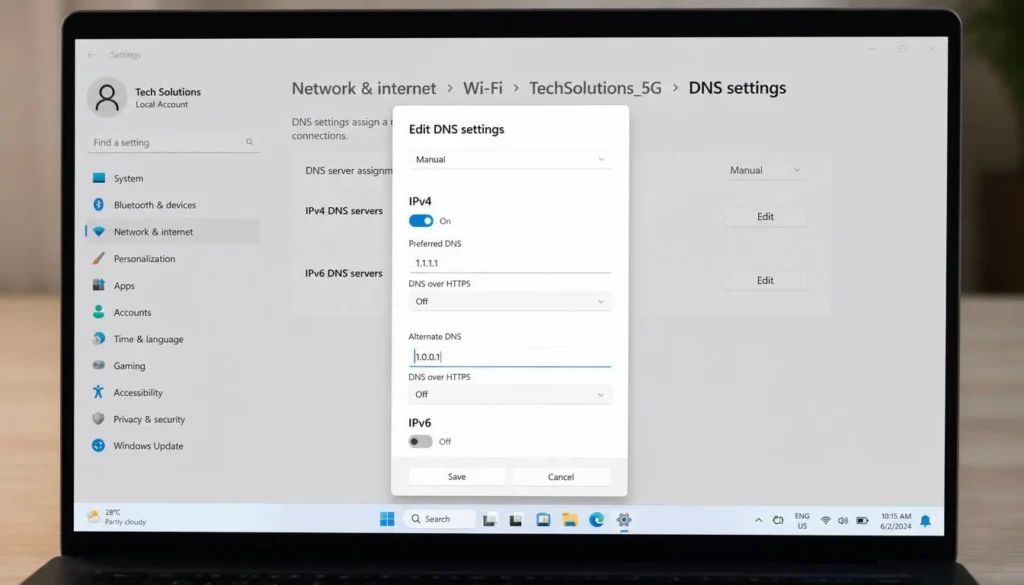Click the Find a setting search box
The height and width of the screenshot is (585, 1024).
pyautogui.click(x=173, y=142)
